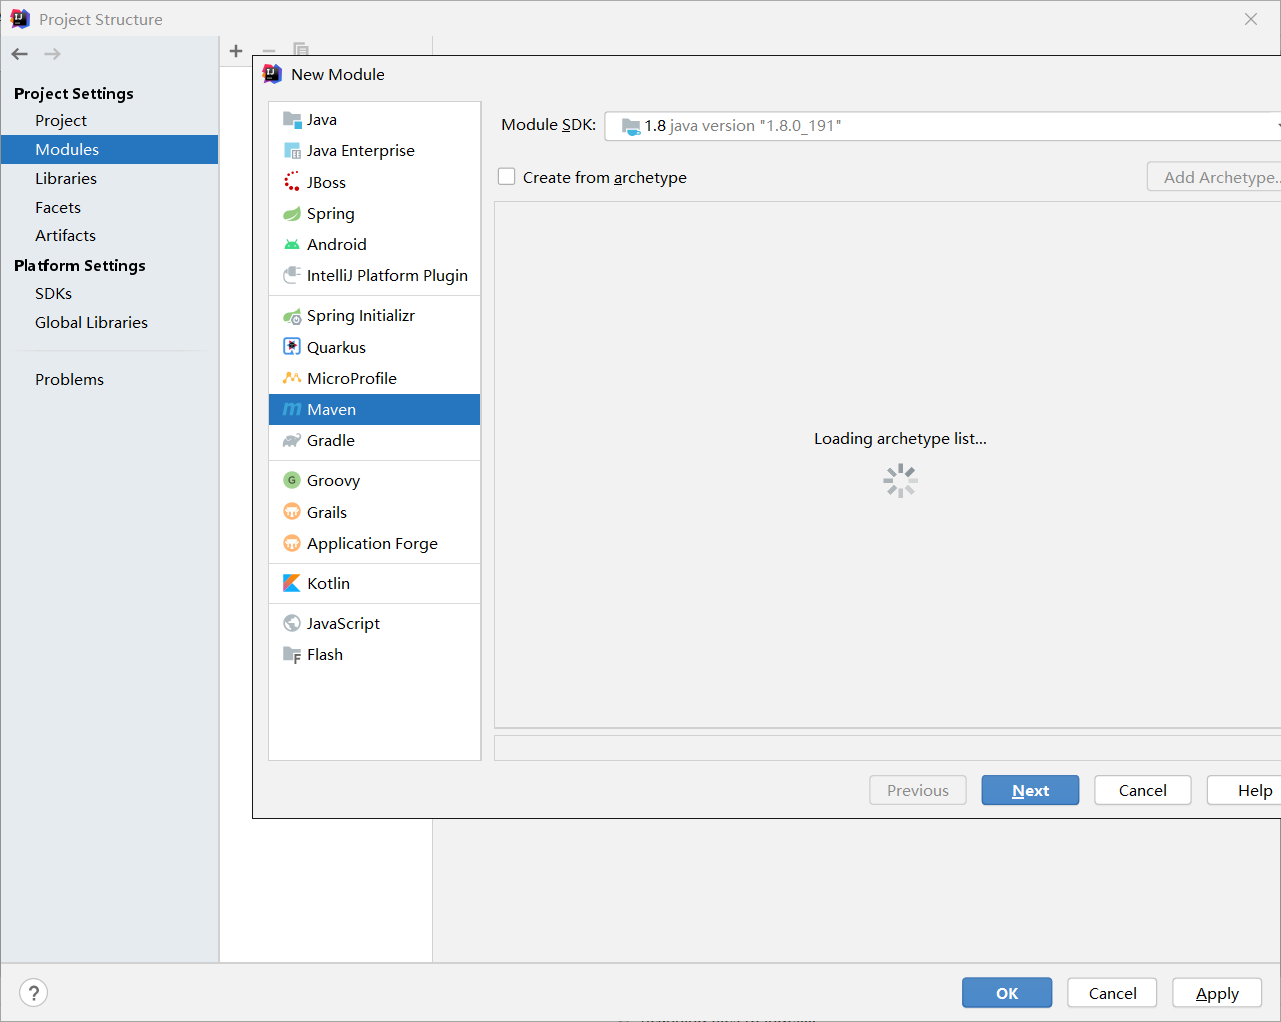Image resolution: width=1281 pixels, height=1022 pixels.
Task: Click Apply in Project Structure window
Action: (x=1217, y=993)
